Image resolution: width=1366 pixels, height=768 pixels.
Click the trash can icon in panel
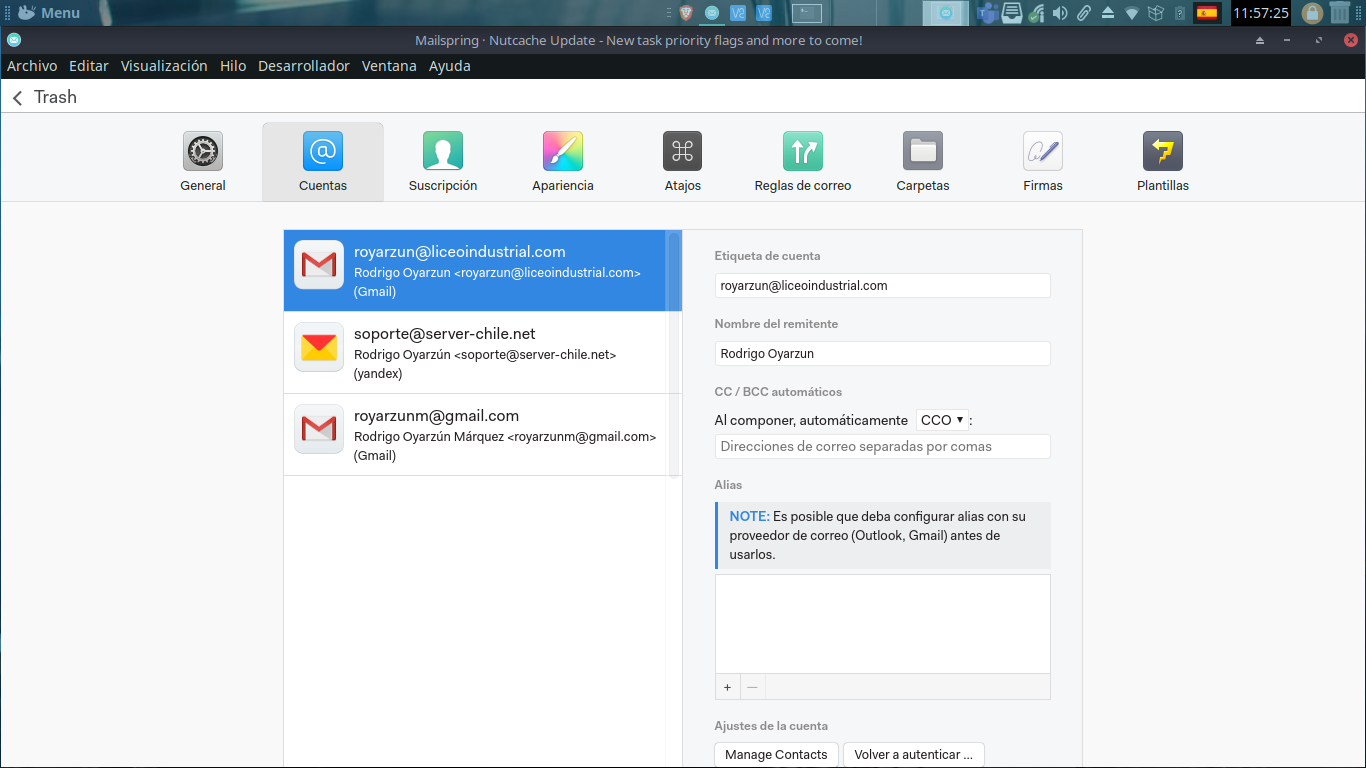(1340, 13)
